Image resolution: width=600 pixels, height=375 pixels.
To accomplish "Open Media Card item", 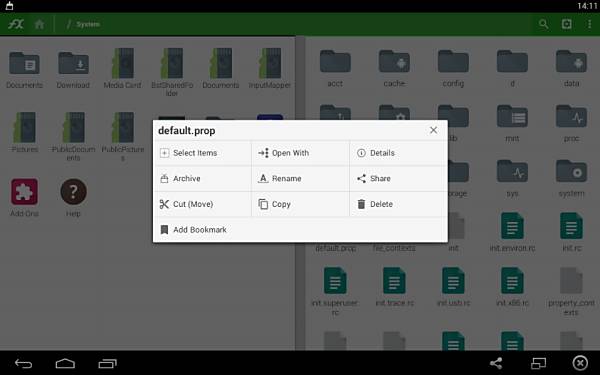I will tap(122, 69).
